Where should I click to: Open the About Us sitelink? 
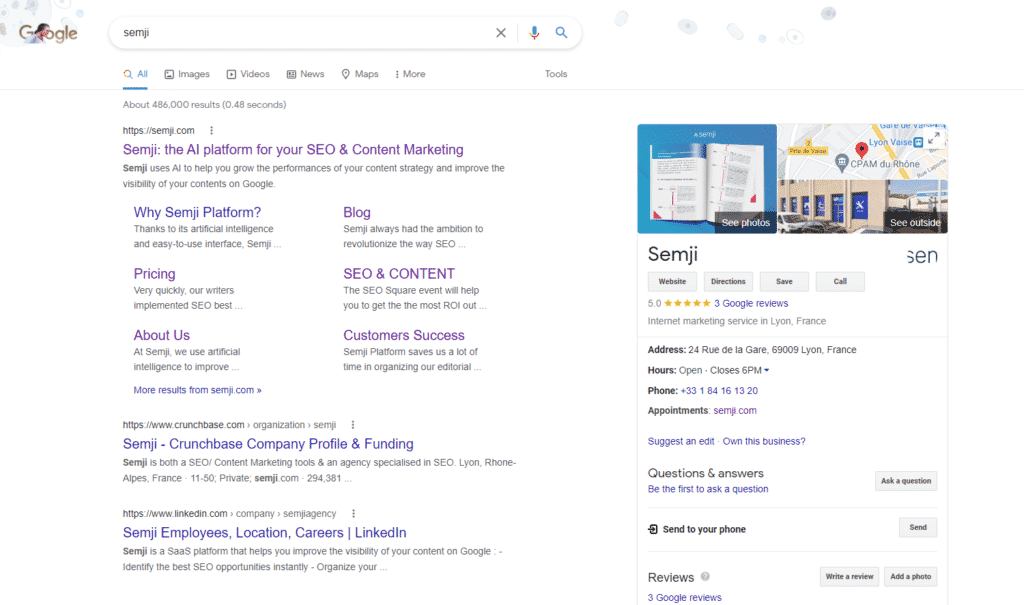click(x=161, y=335)
